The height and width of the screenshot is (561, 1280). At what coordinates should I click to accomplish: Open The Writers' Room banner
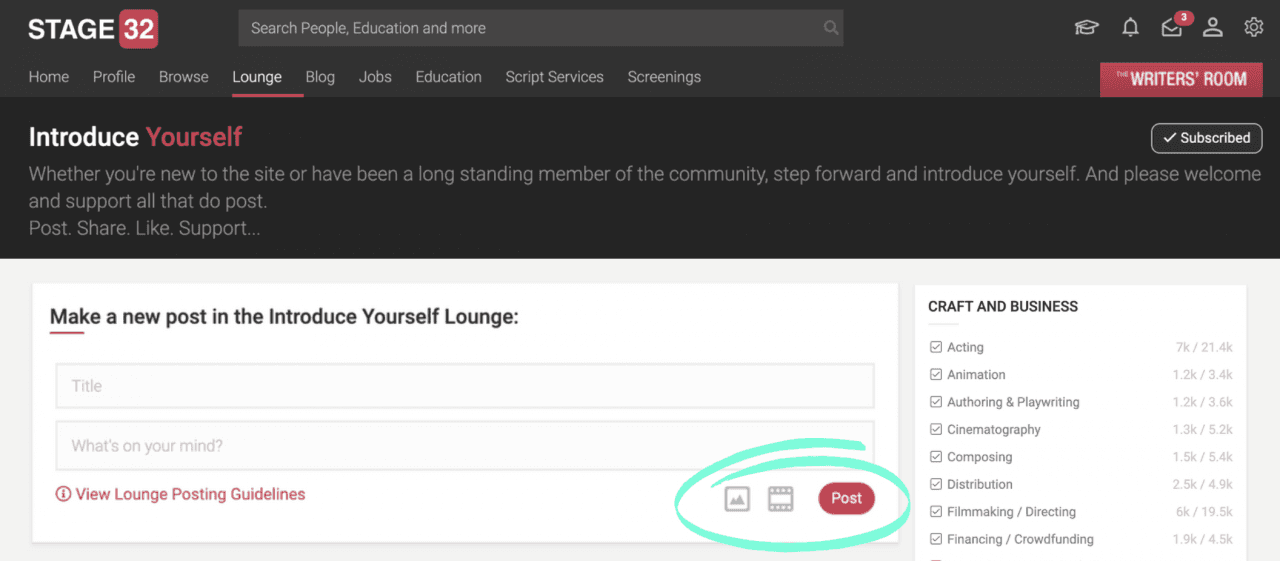click(x=1181, y=79)
